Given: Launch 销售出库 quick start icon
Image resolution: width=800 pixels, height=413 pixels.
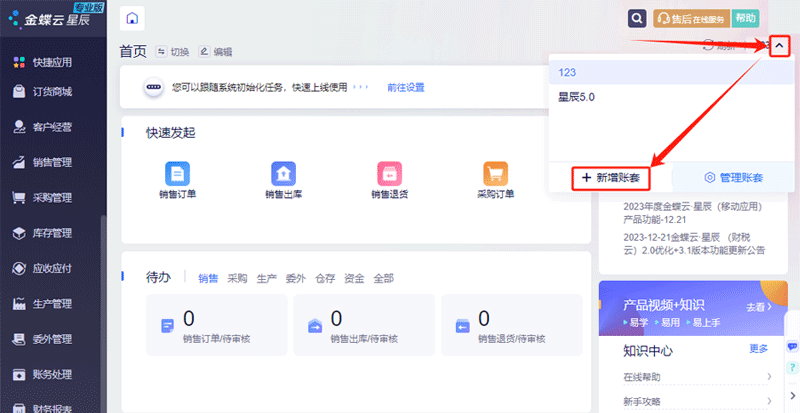Looking at the screenshot, I should point(284,180).
